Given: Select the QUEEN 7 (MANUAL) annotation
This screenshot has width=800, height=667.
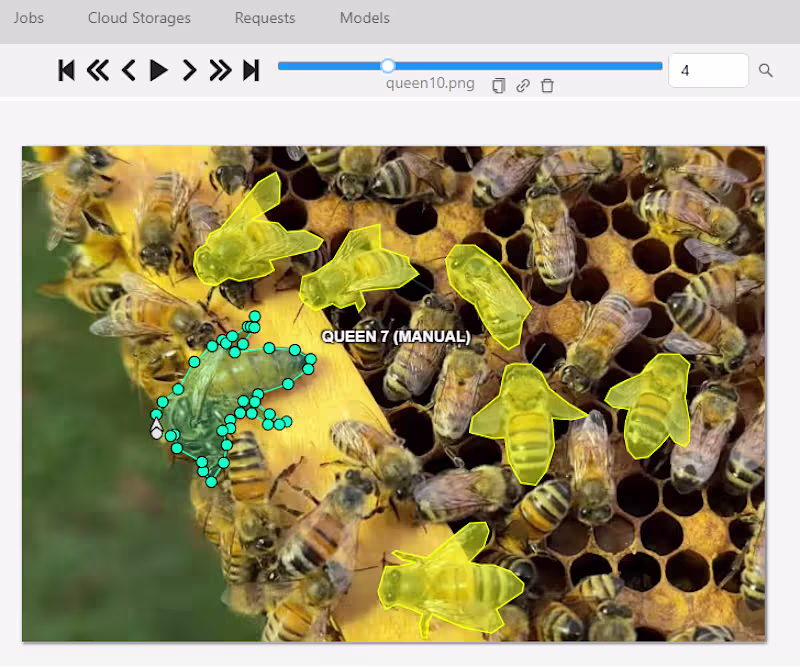Looking at the screenshot, I should click(x=395, y=338).
